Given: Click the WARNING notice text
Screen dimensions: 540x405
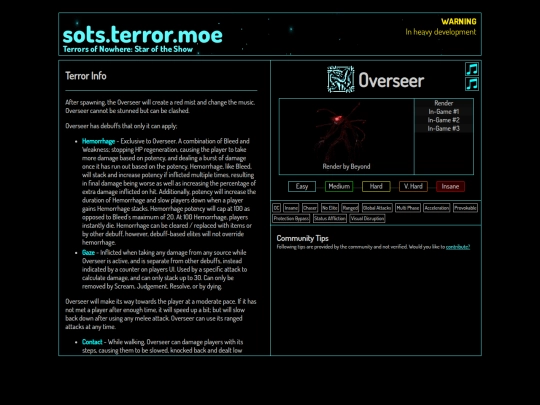Looking at the screenshot, I should (x=459, y=21).
